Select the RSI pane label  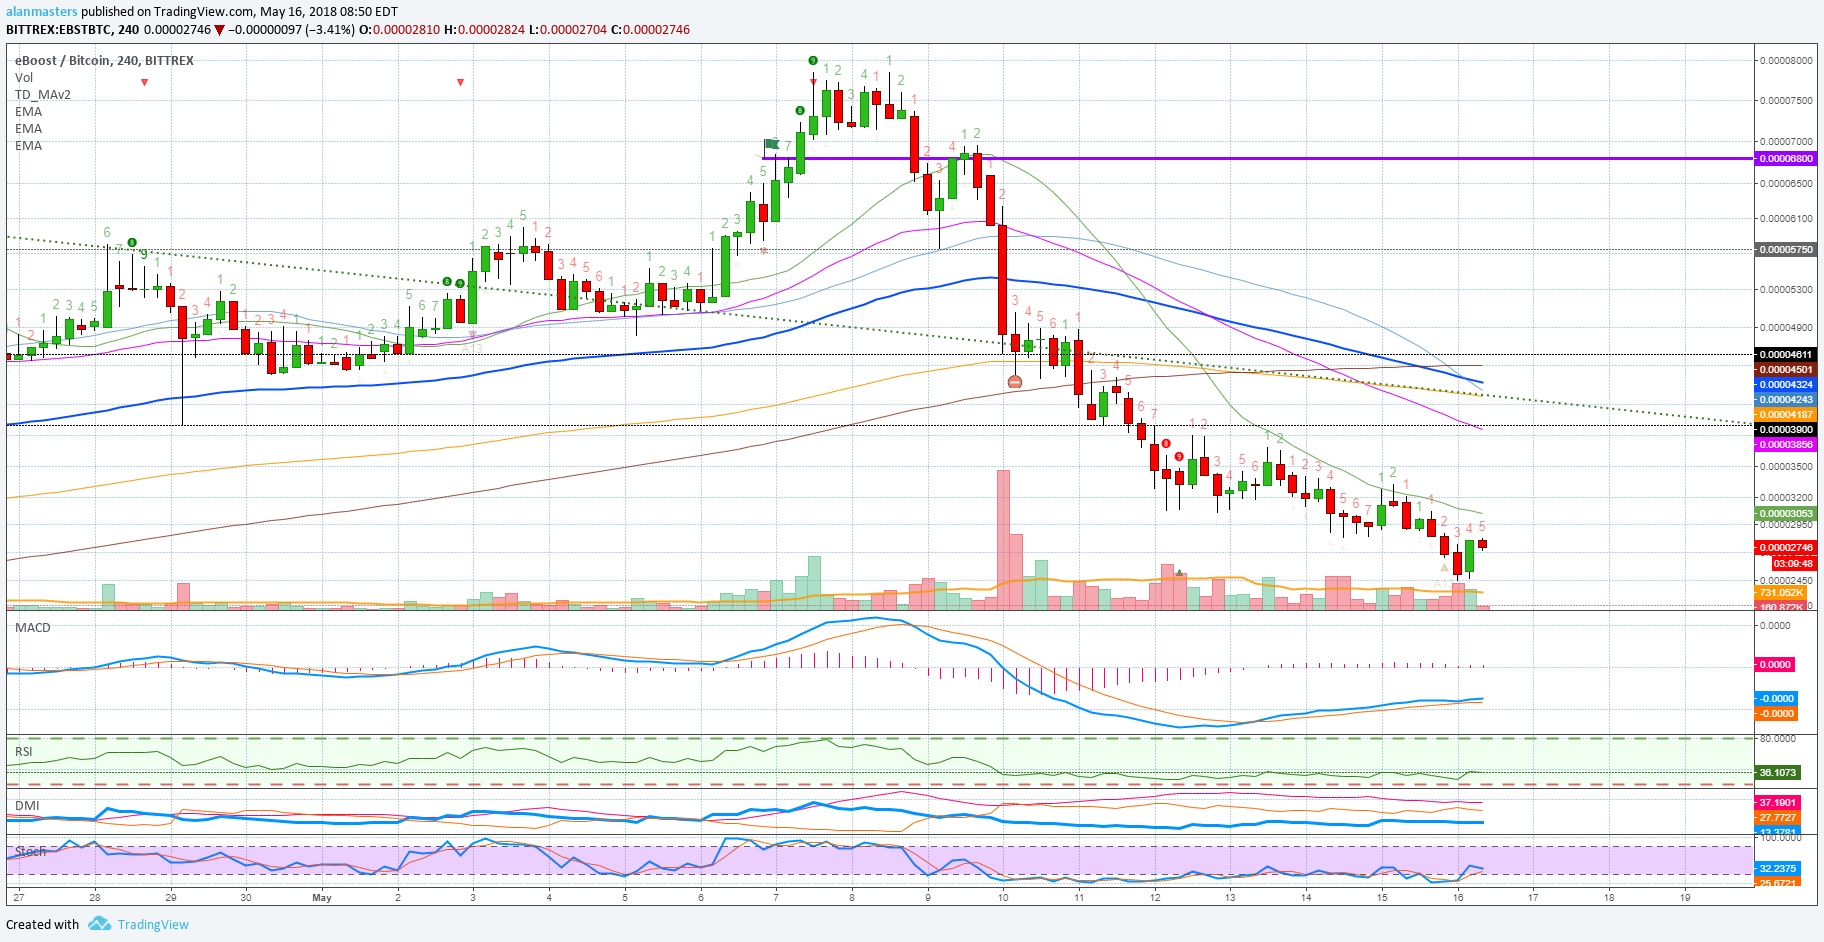23,752
